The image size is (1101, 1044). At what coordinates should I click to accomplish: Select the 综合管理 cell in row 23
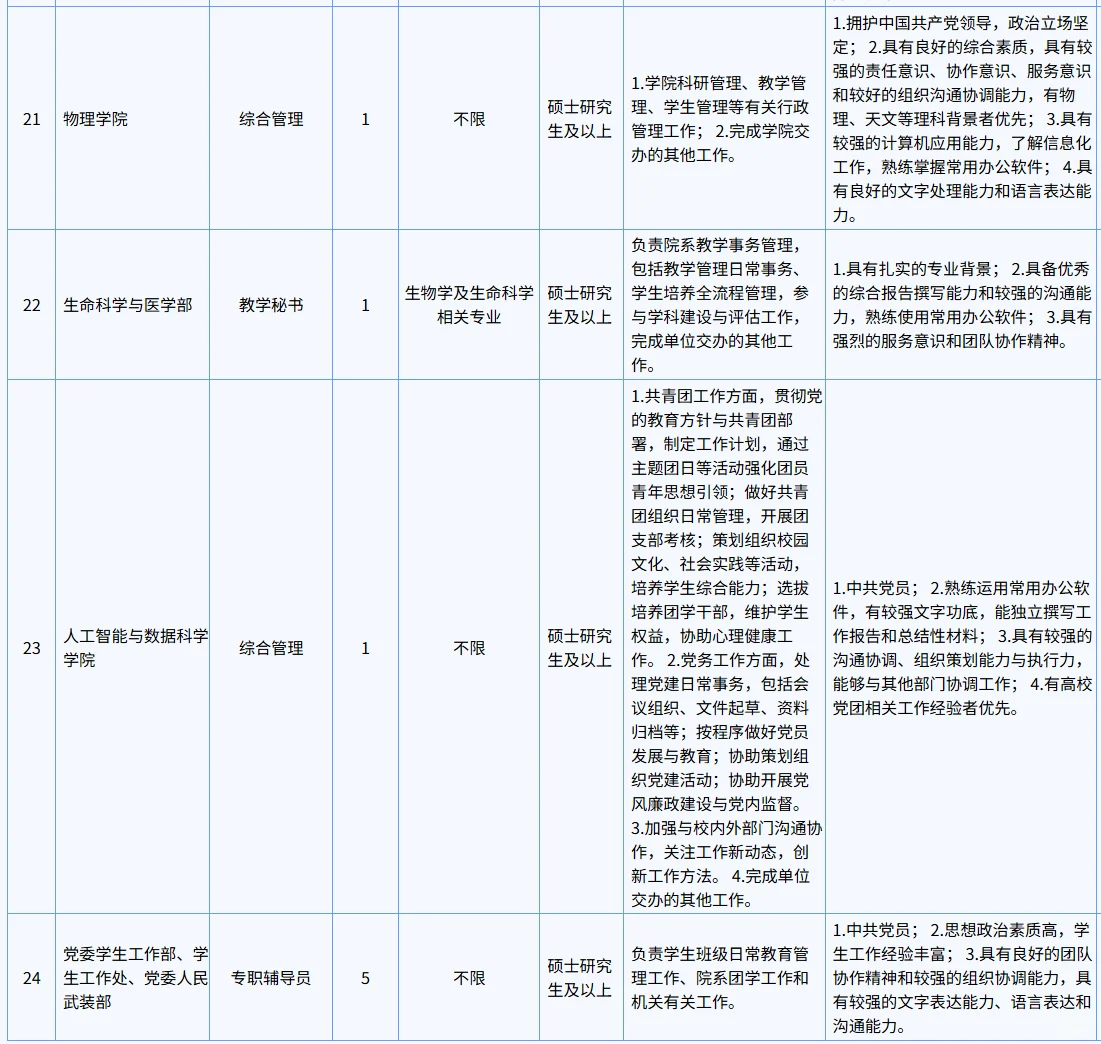(270, 647)
